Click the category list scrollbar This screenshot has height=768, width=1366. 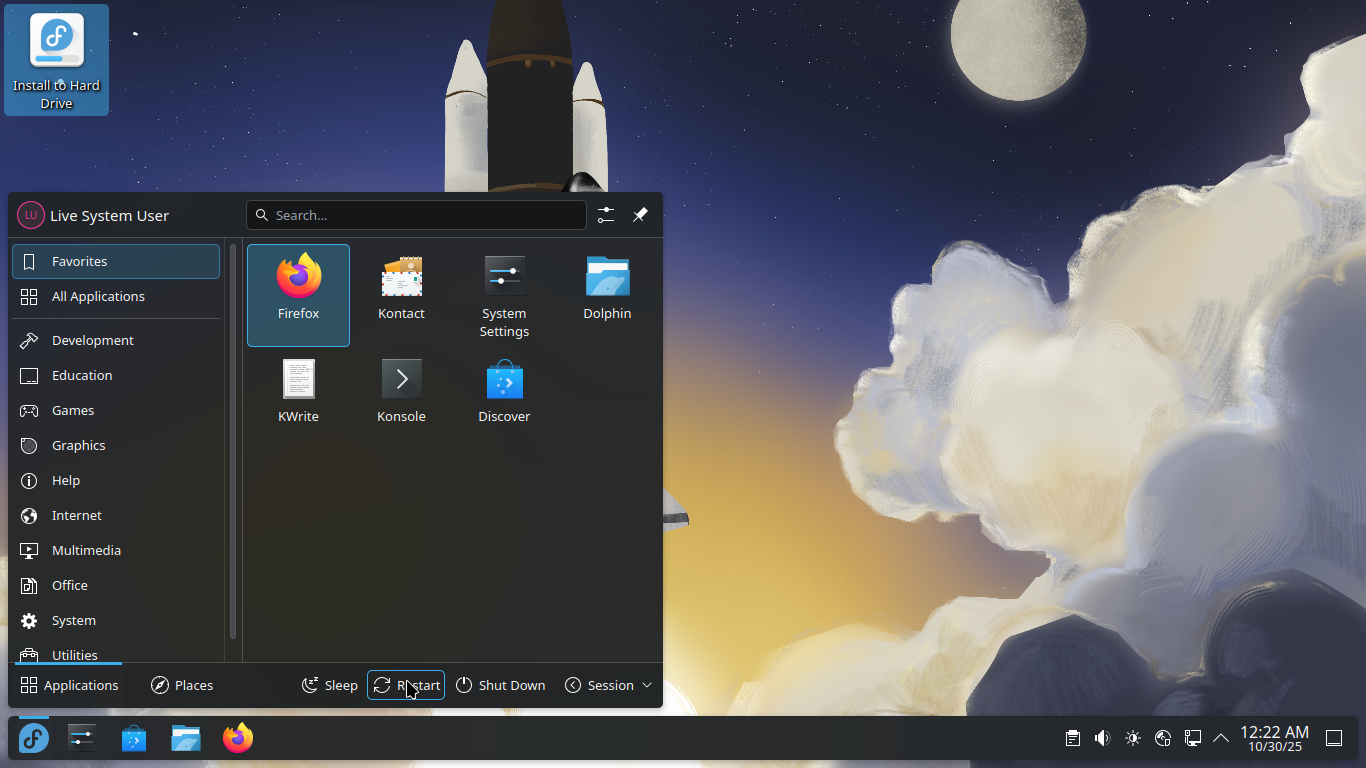pos(233,440)
